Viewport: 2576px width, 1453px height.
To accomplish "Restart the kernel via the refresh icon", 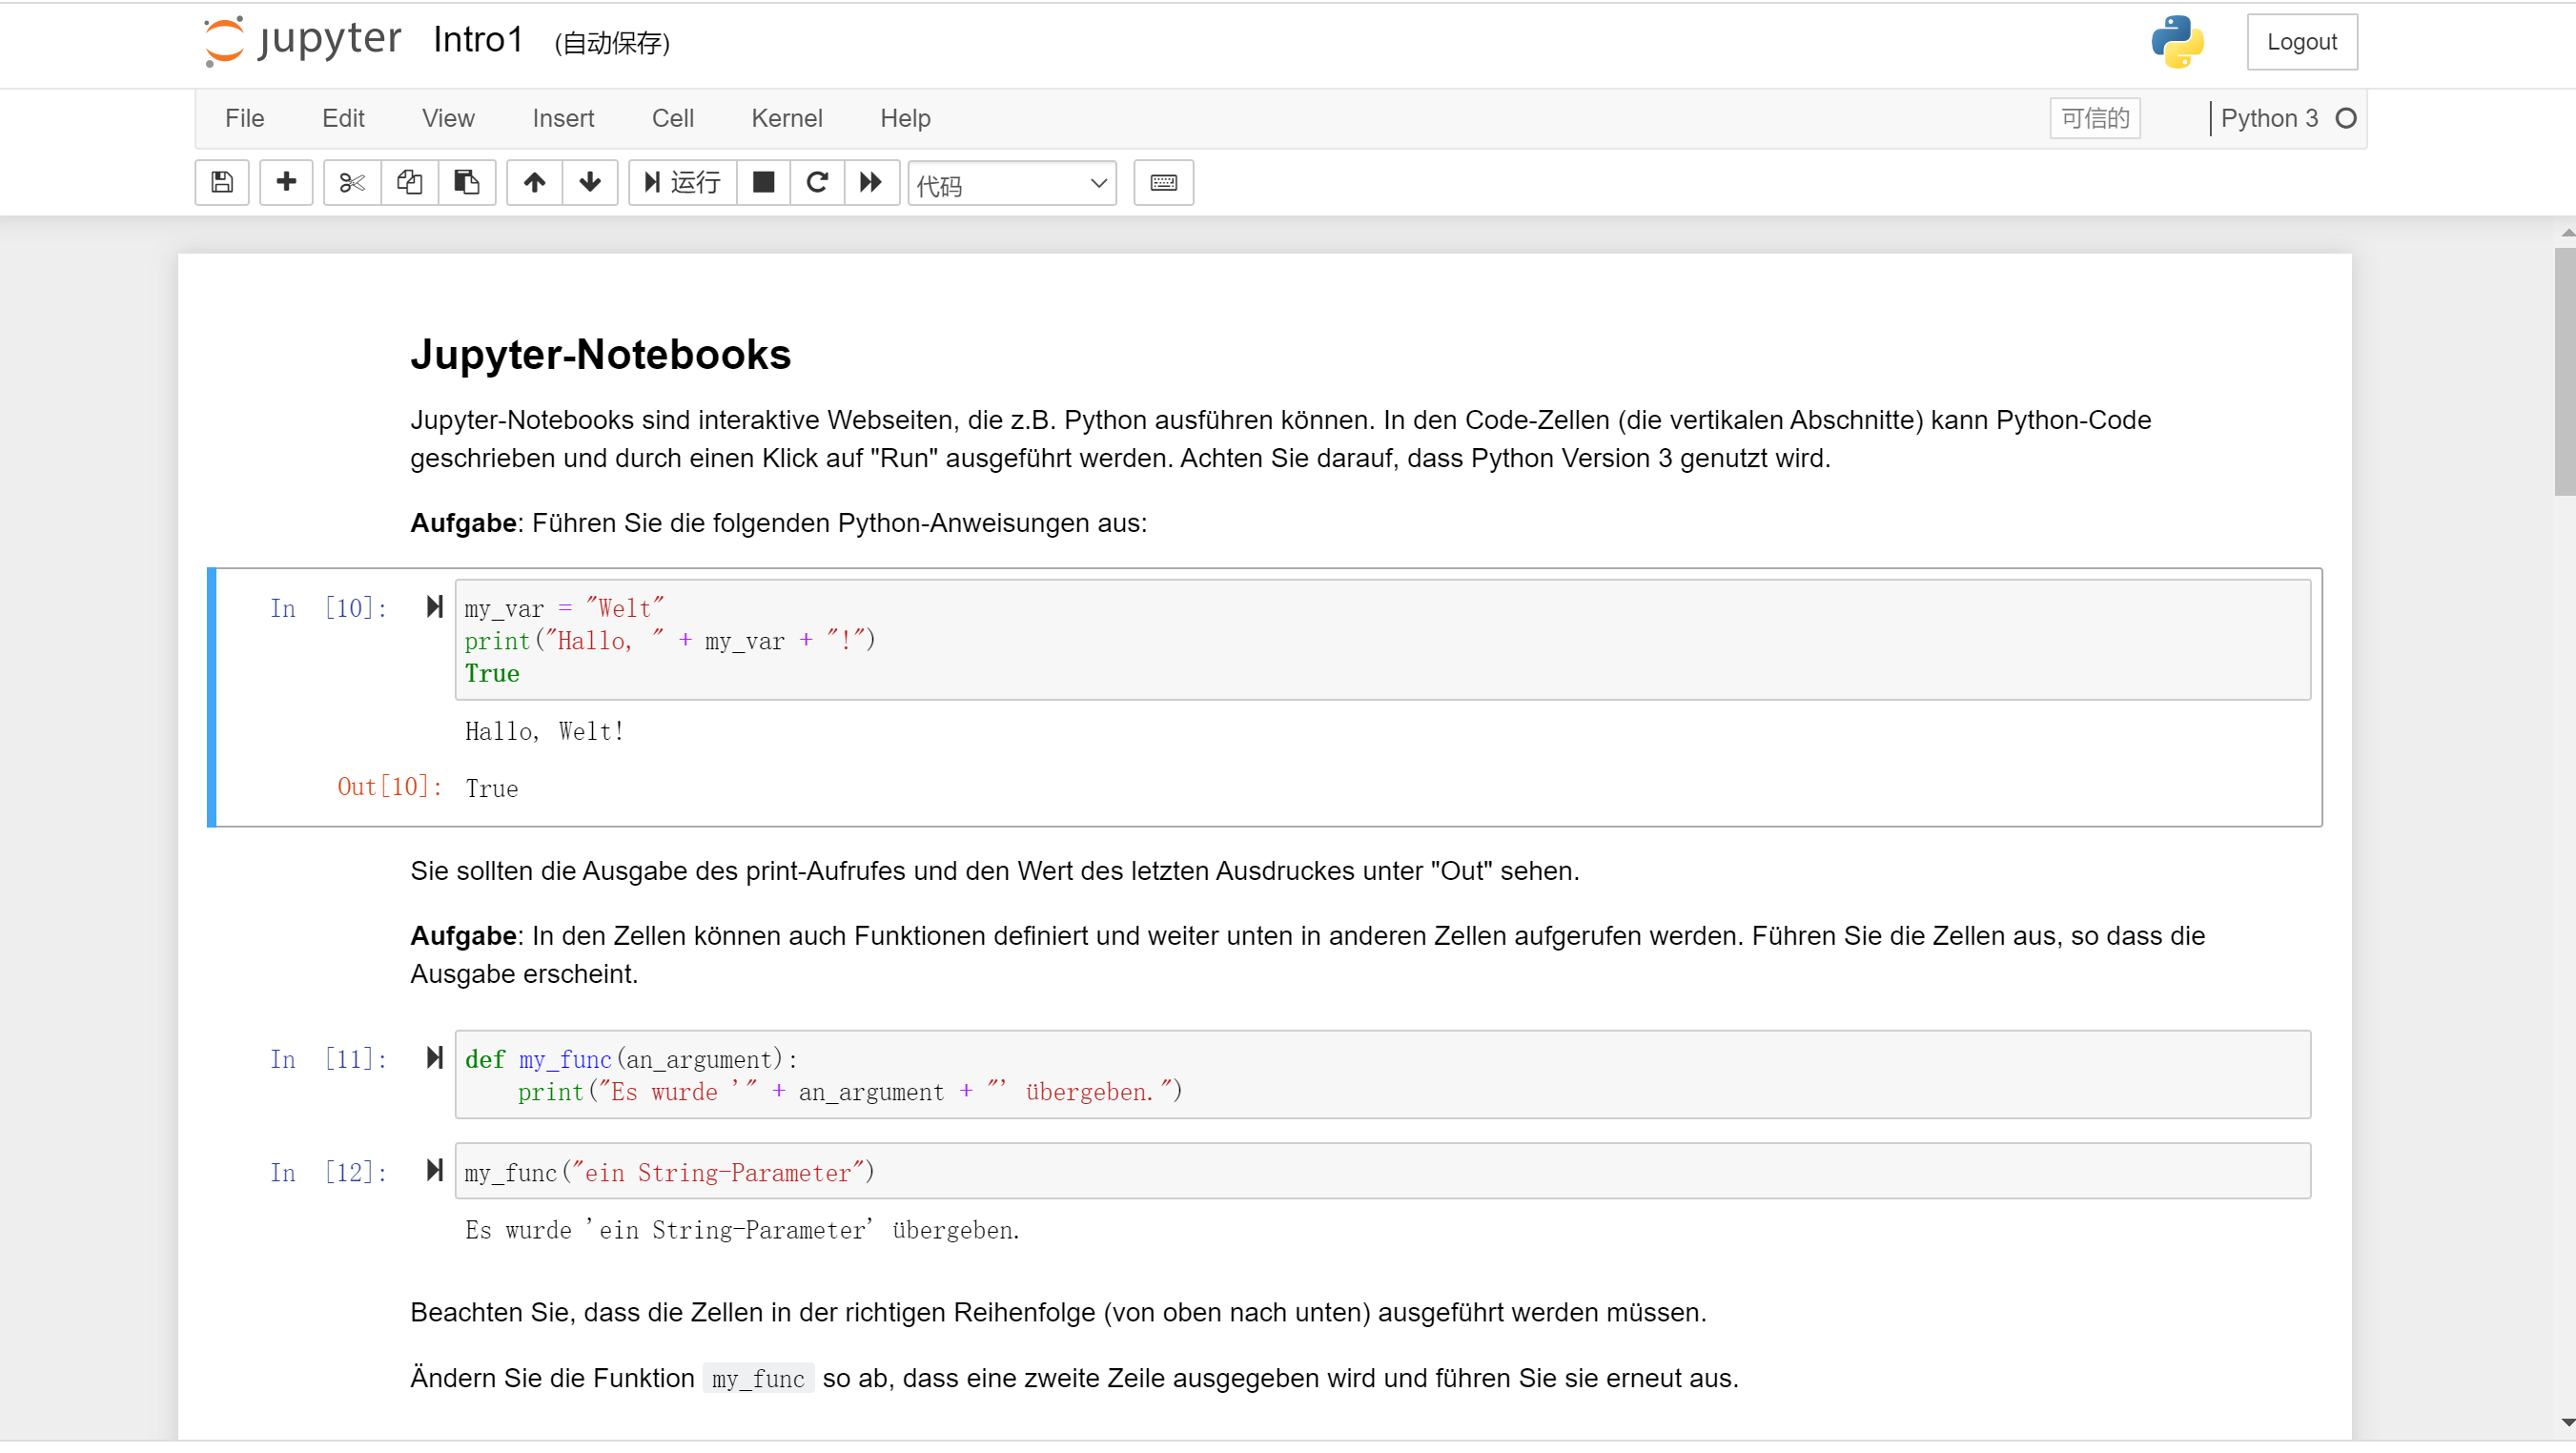I will [x=817, y=183].
